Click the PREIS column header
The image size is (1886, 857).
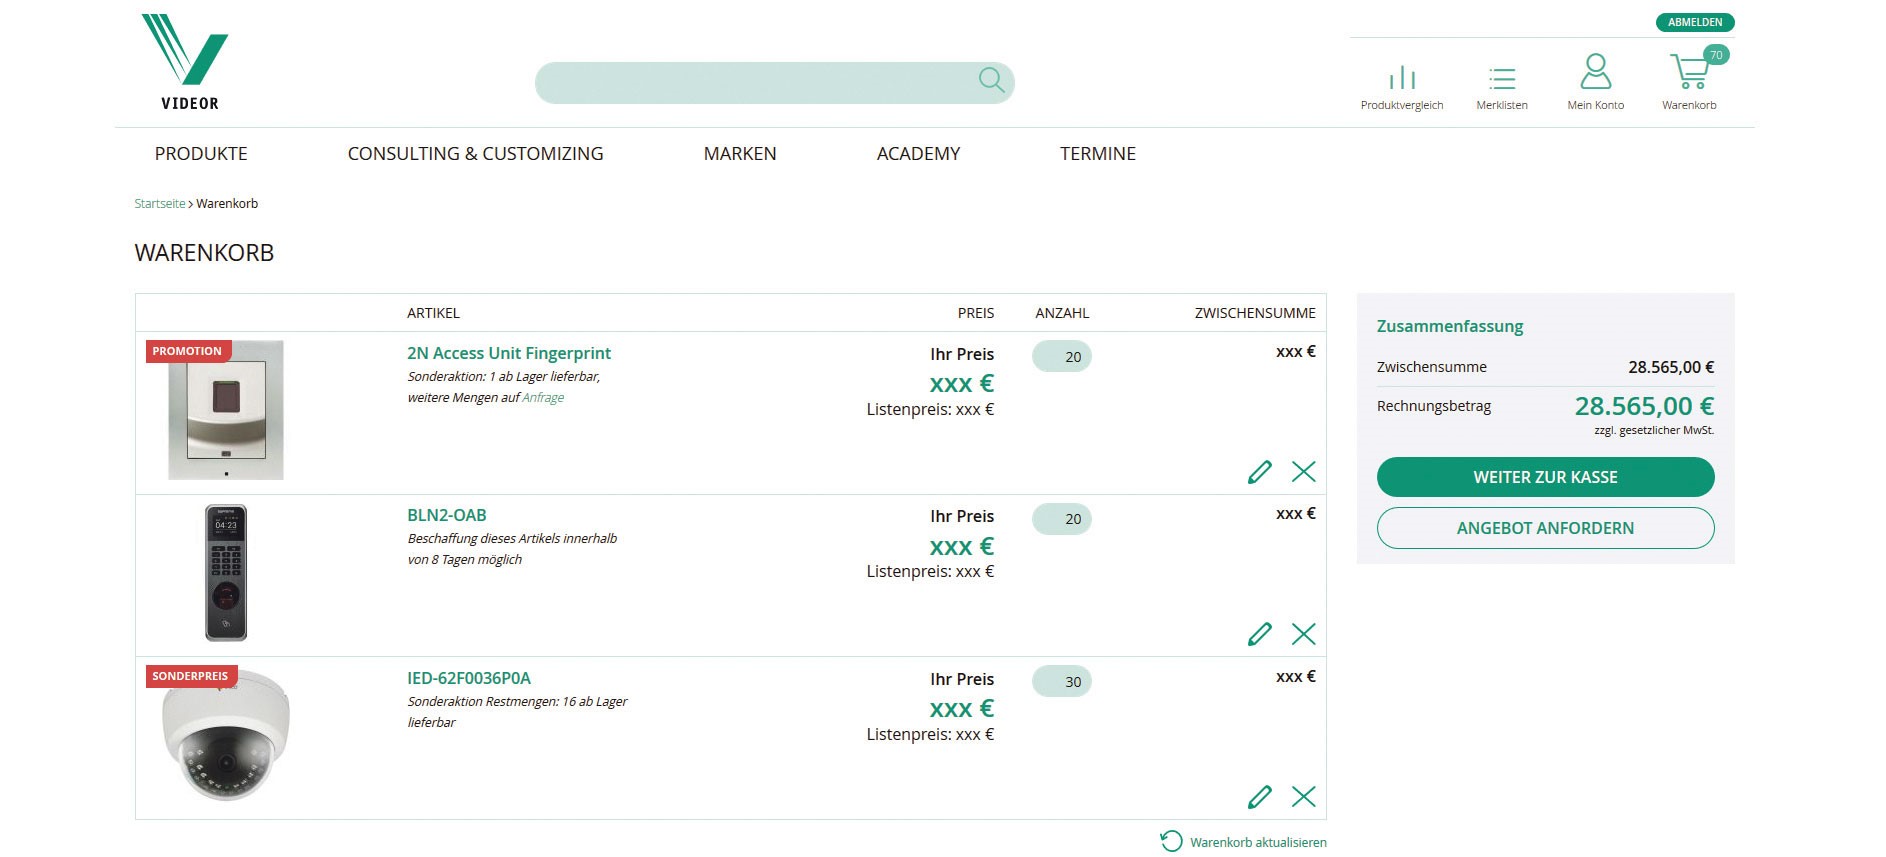pyautogui.click(x=976, y=313)
